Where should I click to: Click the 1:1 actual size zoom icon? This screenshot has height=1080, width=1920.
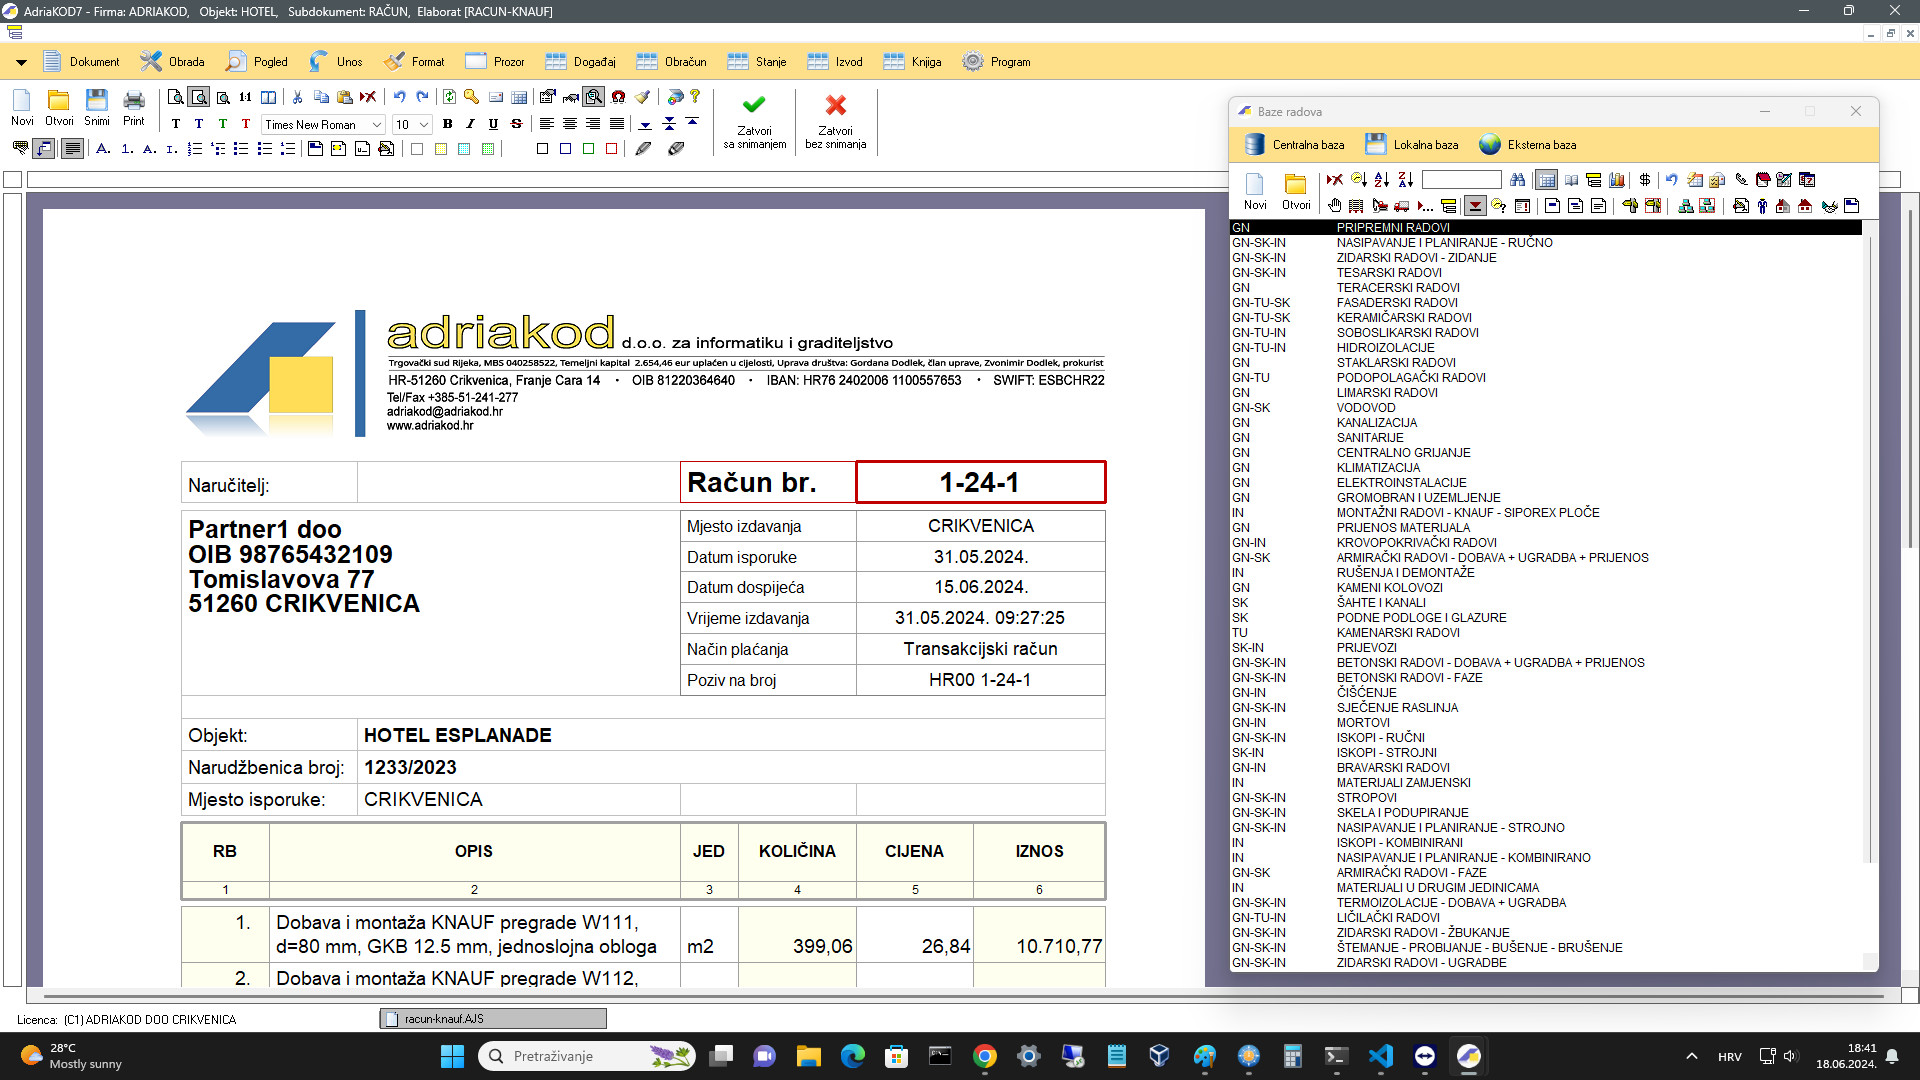point(245,97)
